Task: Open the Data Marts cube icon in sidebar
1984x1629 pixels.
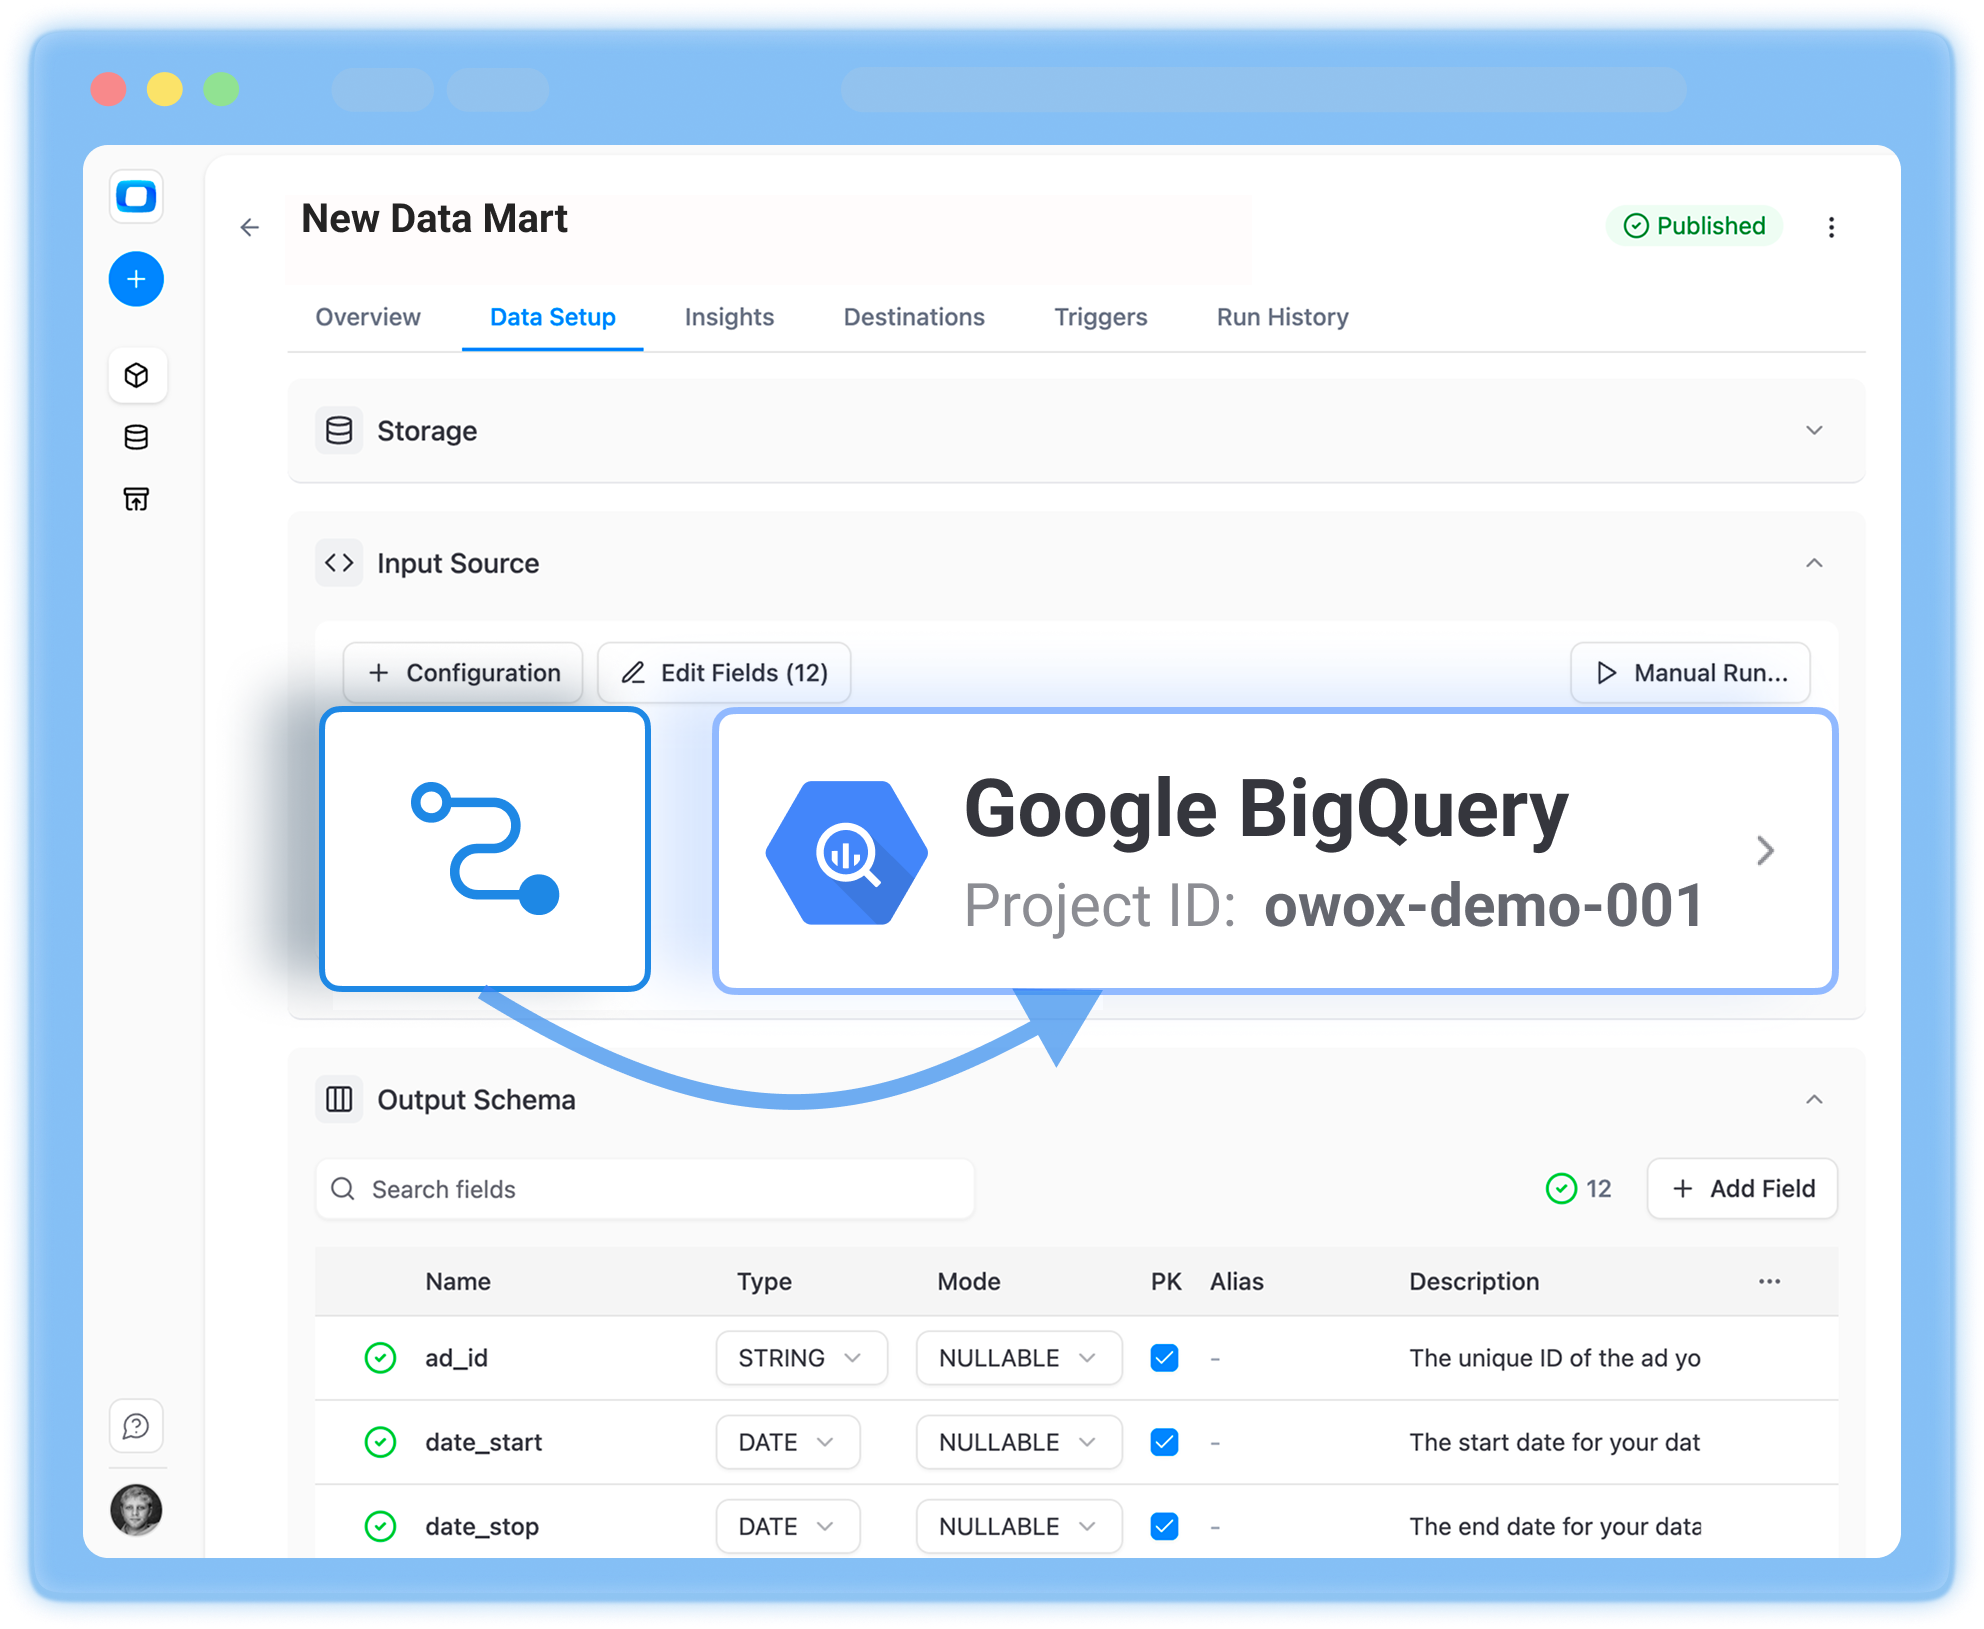Action: tap(137, 375)
